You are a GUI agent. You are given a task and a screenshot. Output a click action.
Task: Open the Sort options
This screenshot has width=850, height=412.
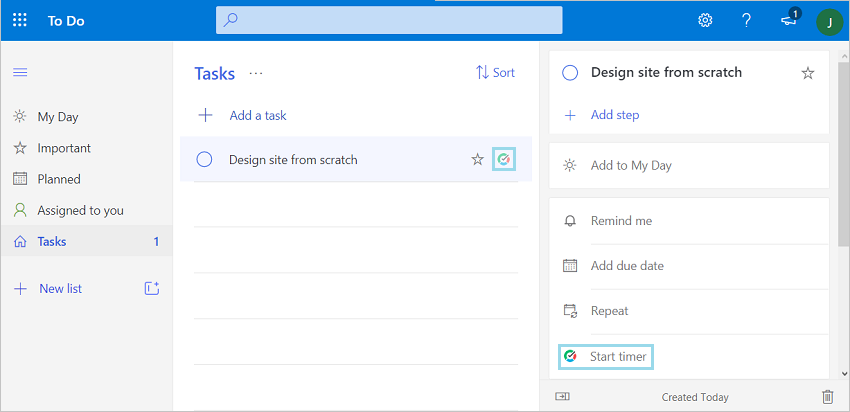click(495, 72)
